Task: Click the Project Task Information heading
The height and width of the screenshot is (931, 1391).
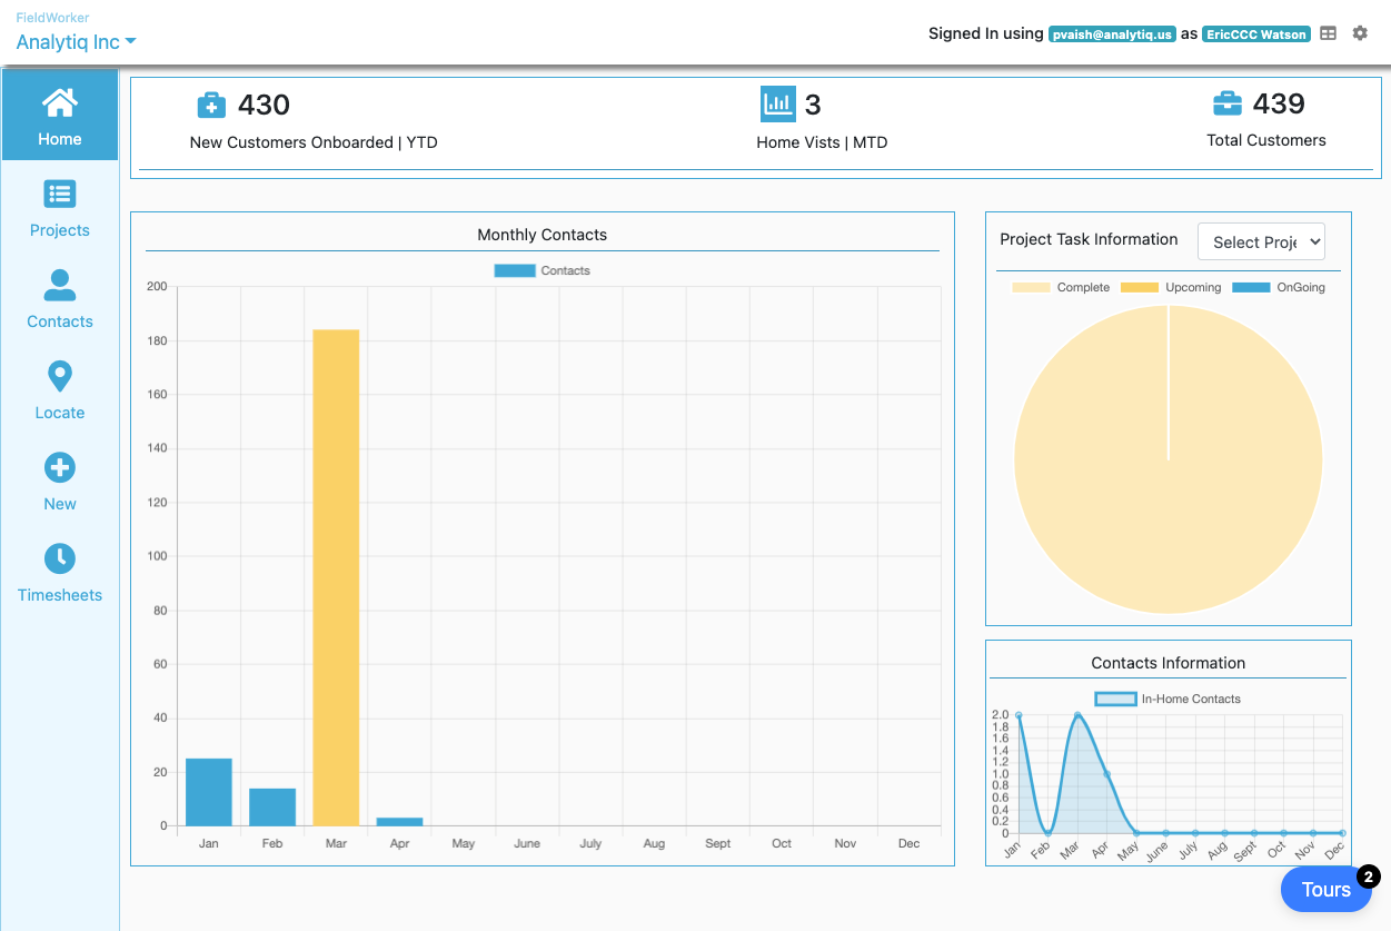Action: 1089,239
